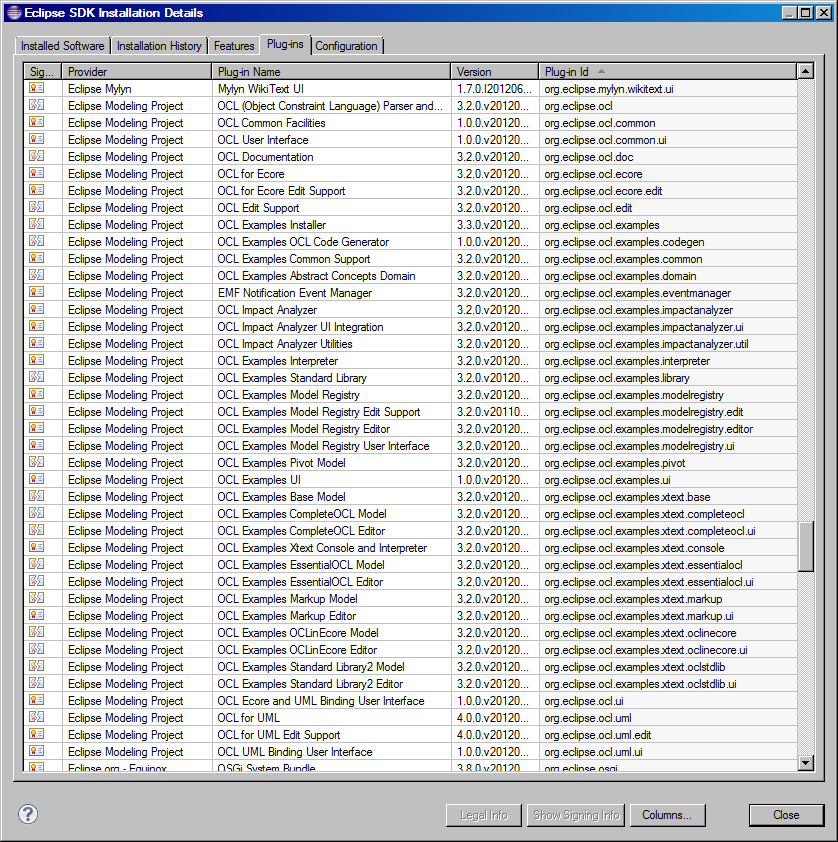Switch to the Installation History tab
The image size is (838, 842).
coord(159,46)
